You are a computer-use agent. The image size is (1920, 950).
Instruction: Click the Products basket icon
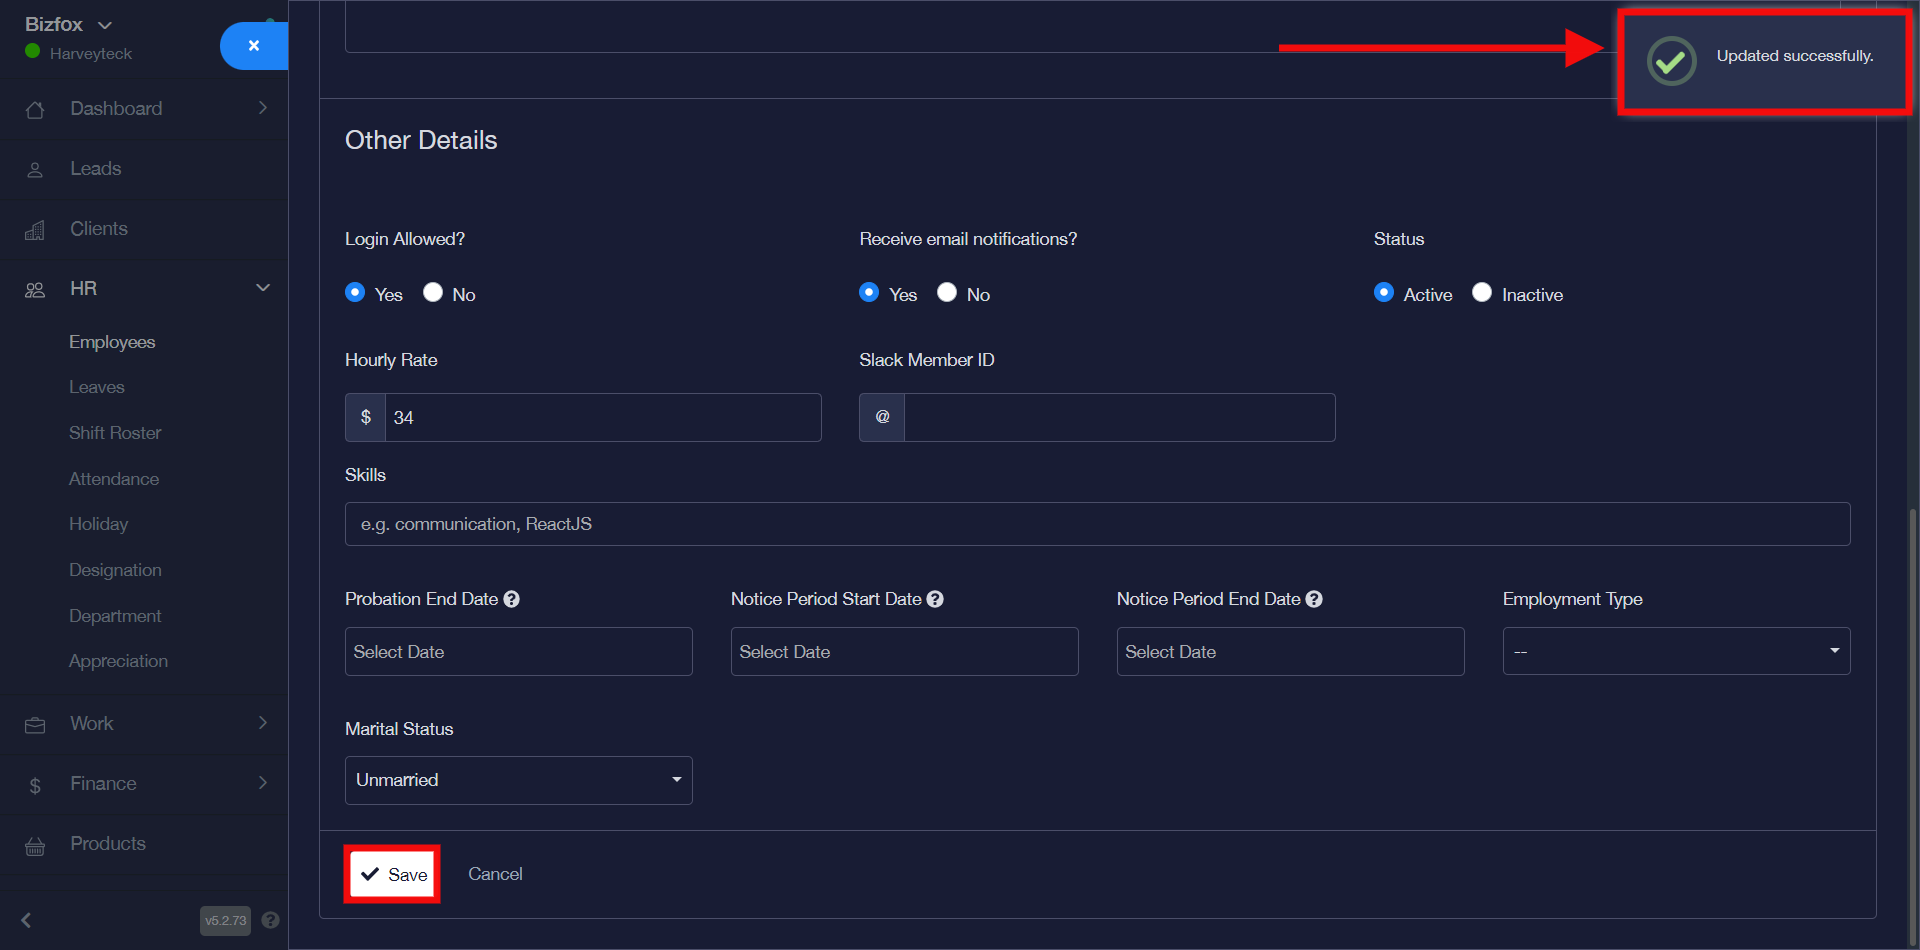click(35, 846)
